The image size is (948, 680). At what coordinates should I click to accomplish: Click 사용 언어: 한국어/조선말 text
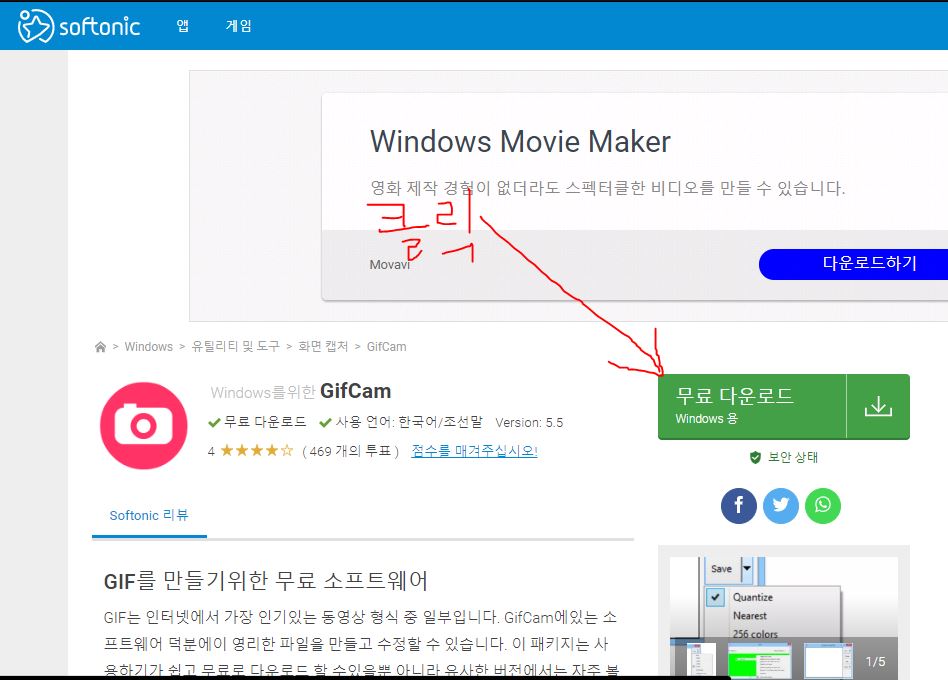[x=409, y=422]
